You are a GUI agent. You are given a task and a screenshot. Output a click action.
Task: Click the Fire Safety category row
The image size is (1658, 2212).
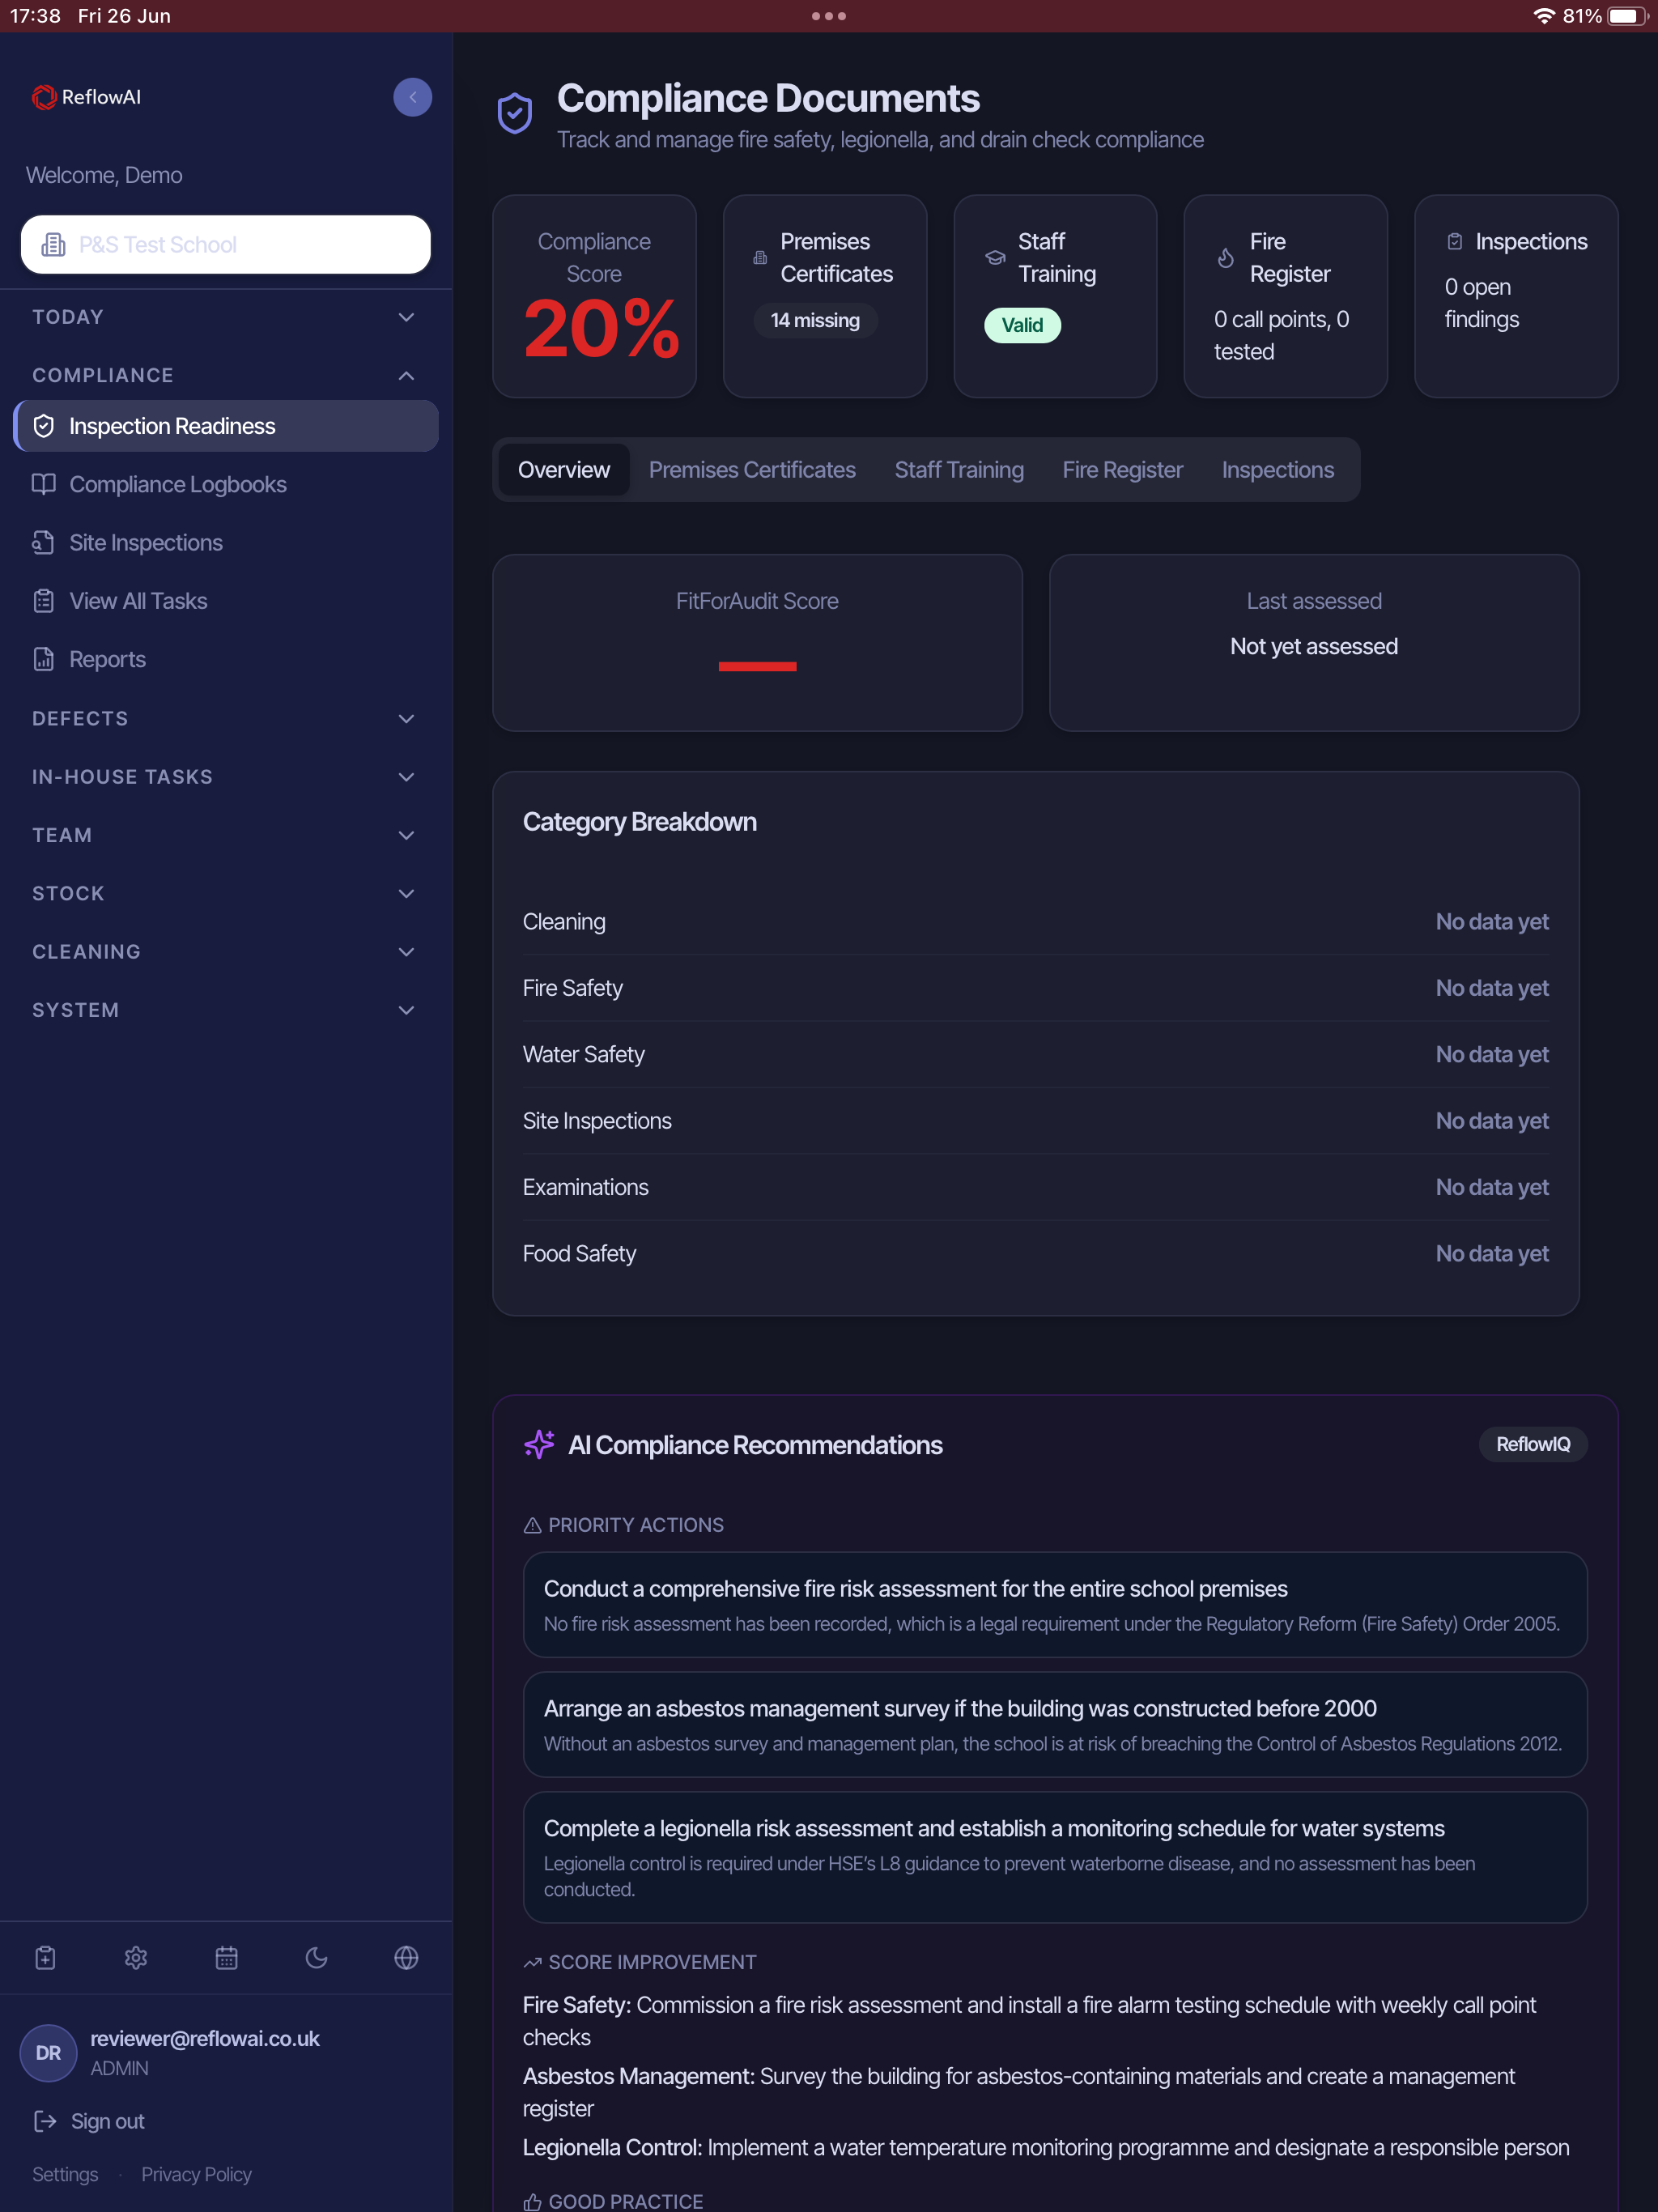(1035, 988)
